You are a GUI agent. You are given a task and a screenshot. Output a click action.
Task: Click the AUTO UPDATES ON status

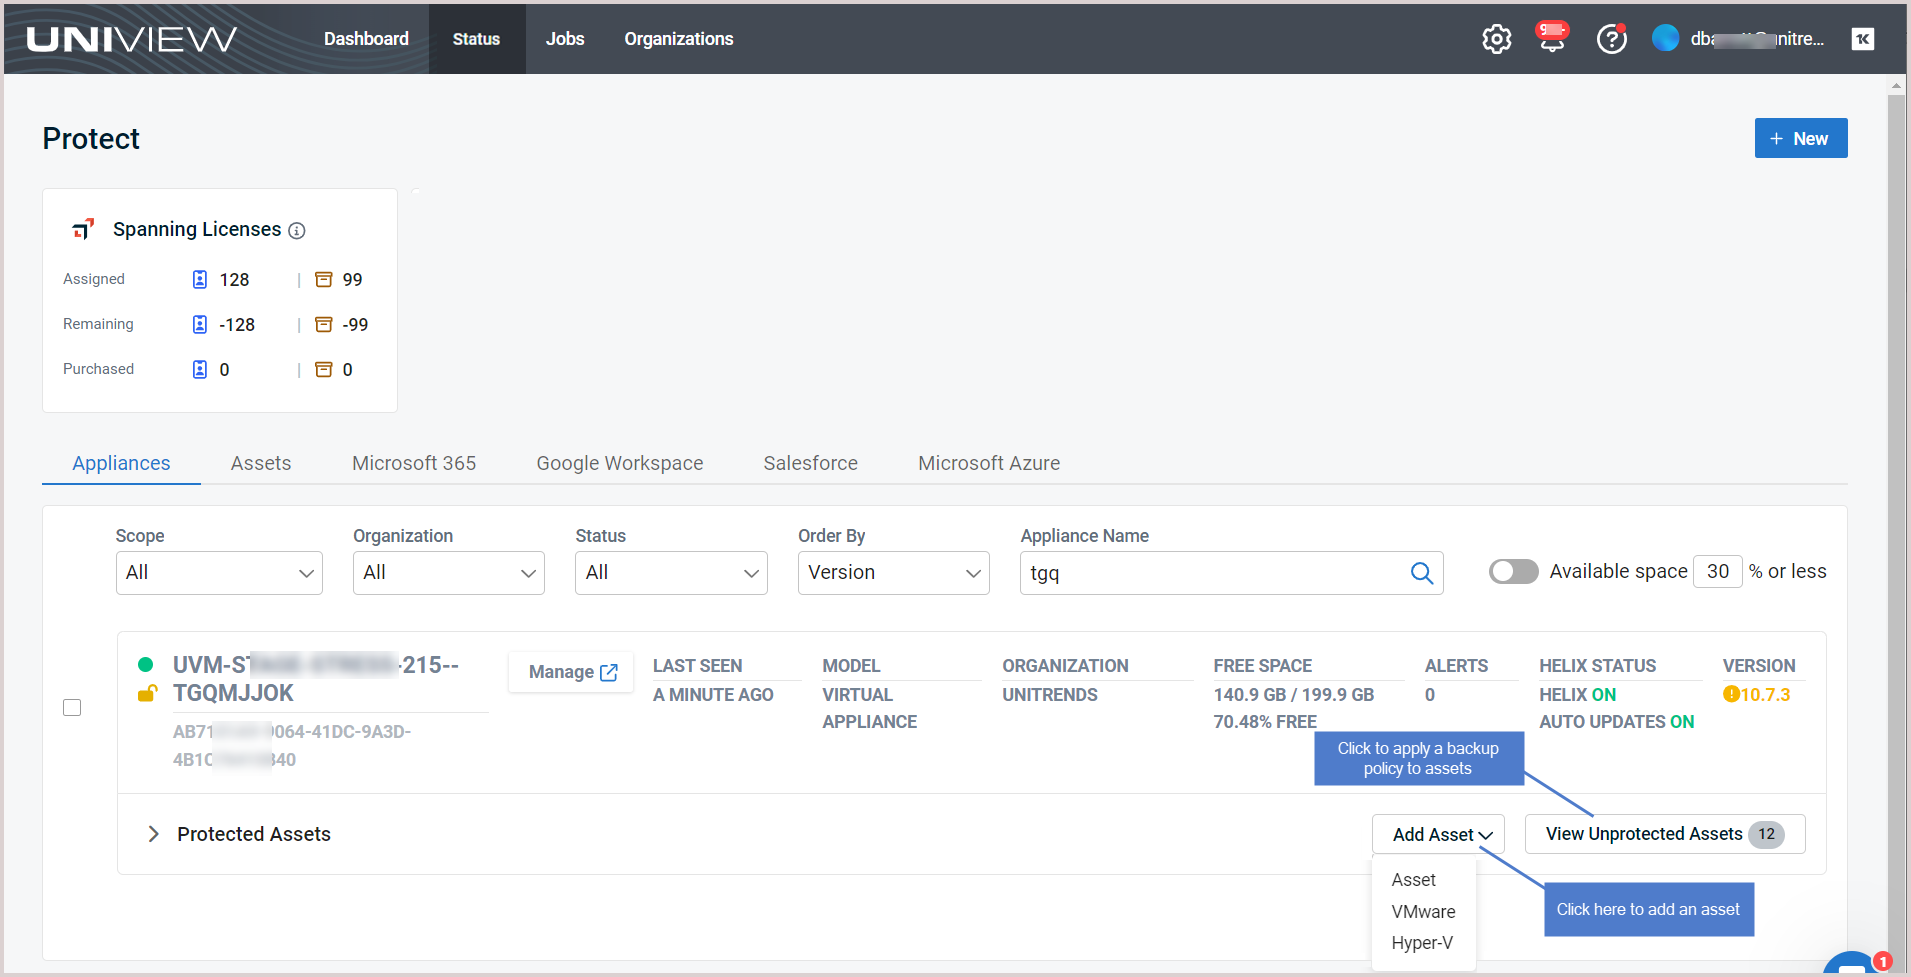pos(1617,721)
